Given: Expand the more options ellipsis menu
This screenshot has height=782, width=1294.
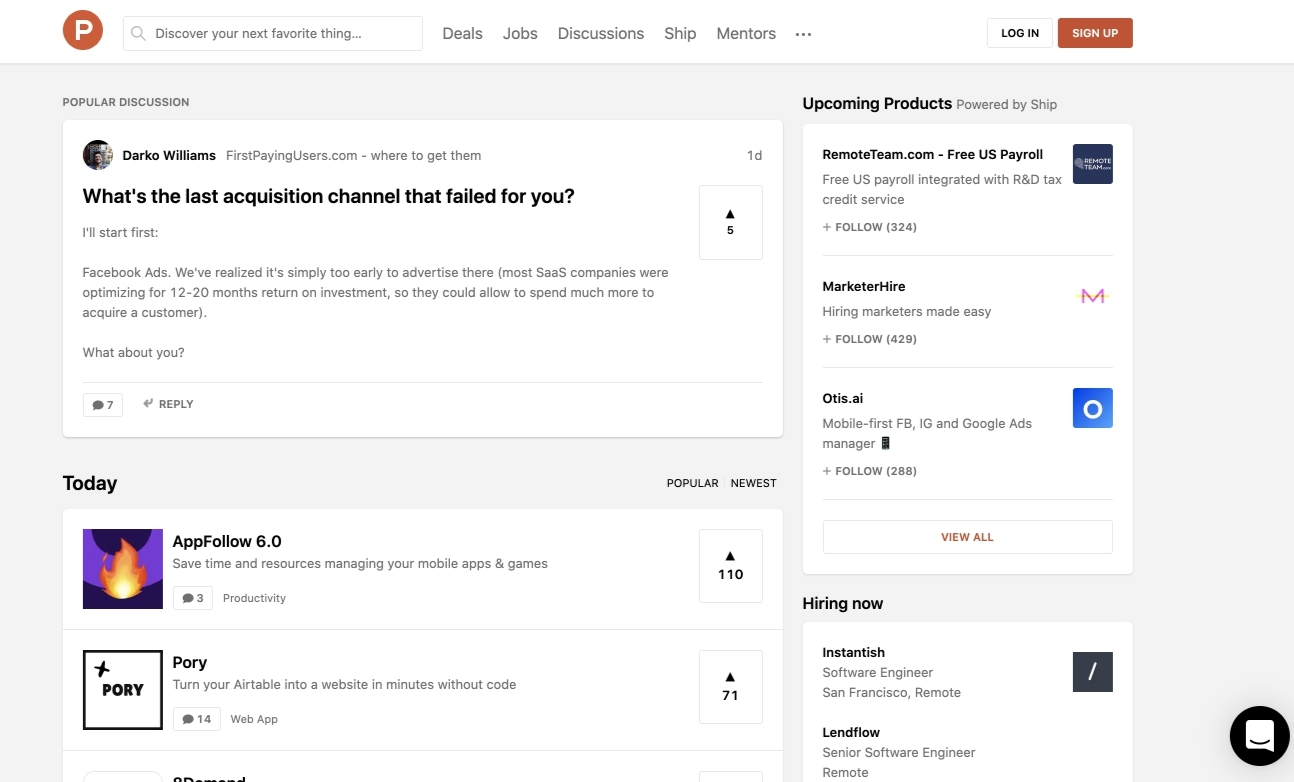Looking at the screenshot, I should [x=803, y=34].
